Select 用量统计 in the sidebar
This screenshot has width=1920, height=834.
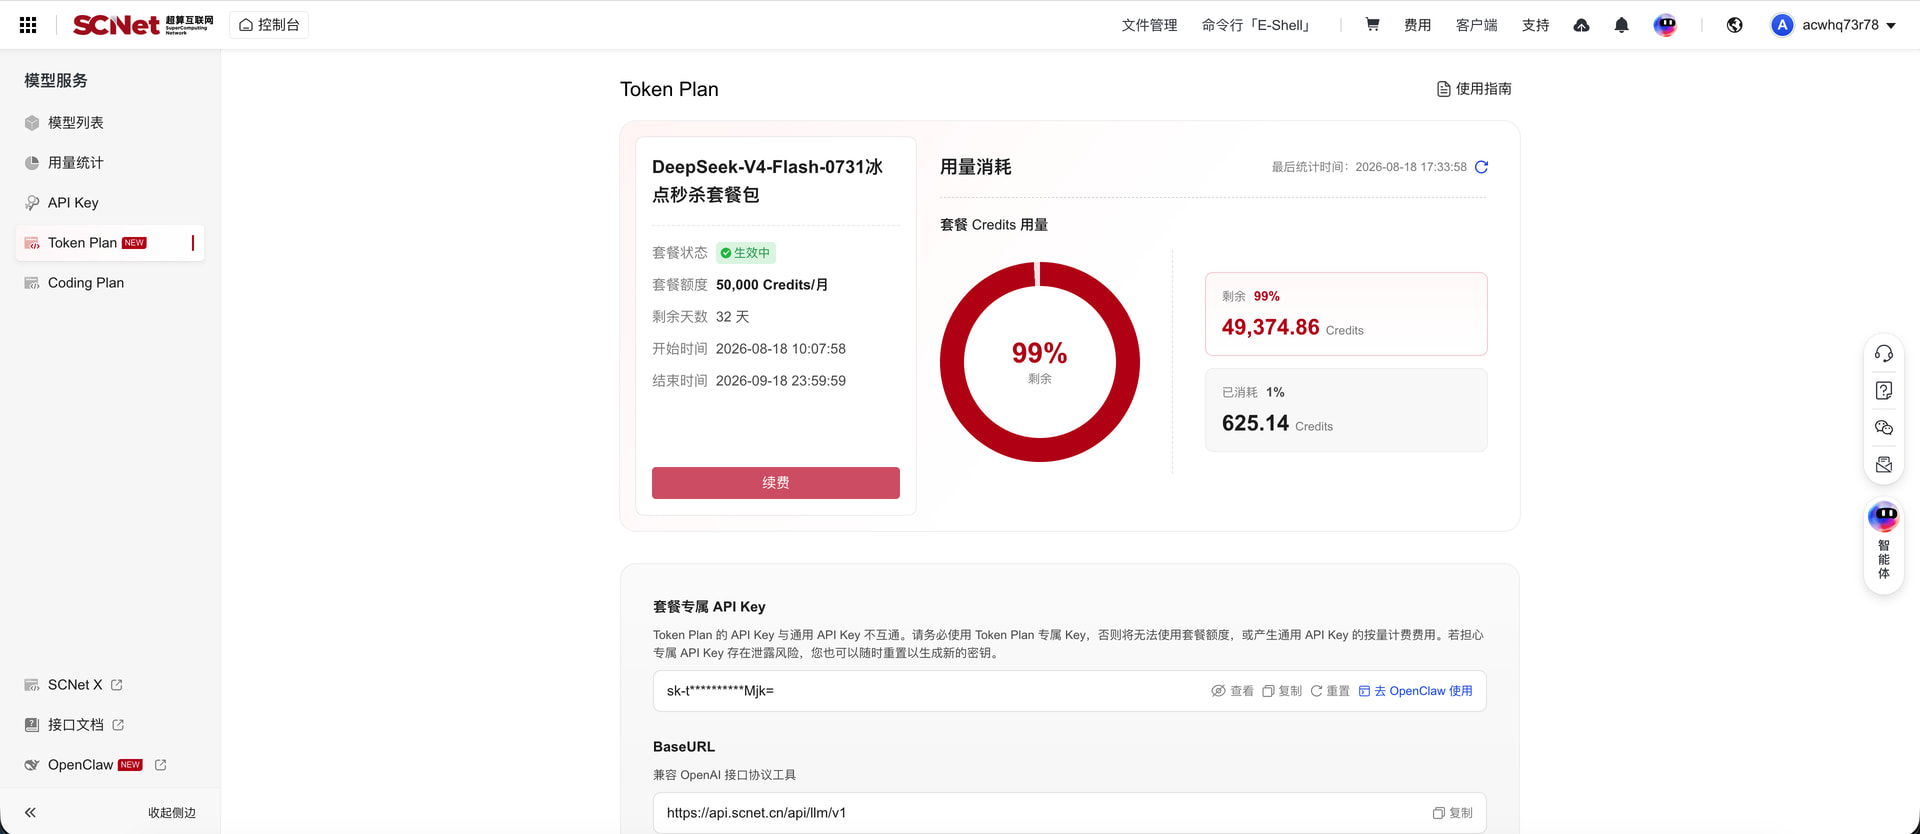tap(110, 163)
